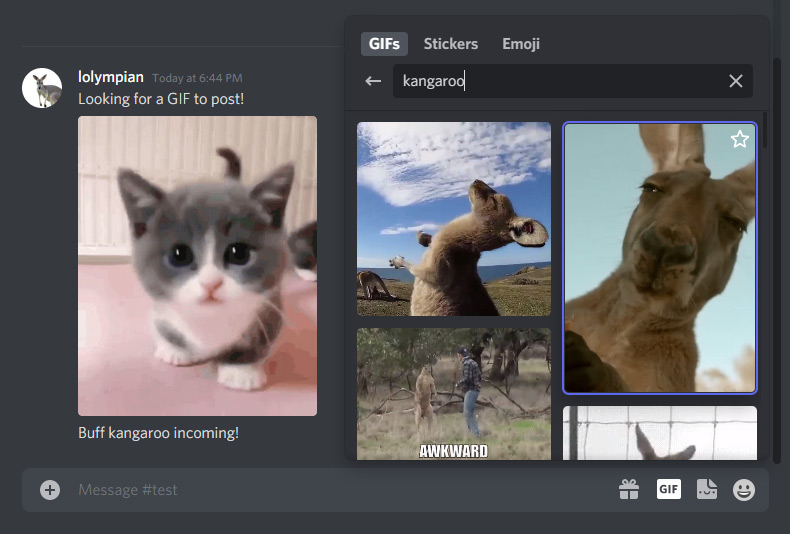The height and width of the screenshot is (534, 790).
Task: Select the flexing kangaroo by the ocean GIF
Action: point(454,219)
